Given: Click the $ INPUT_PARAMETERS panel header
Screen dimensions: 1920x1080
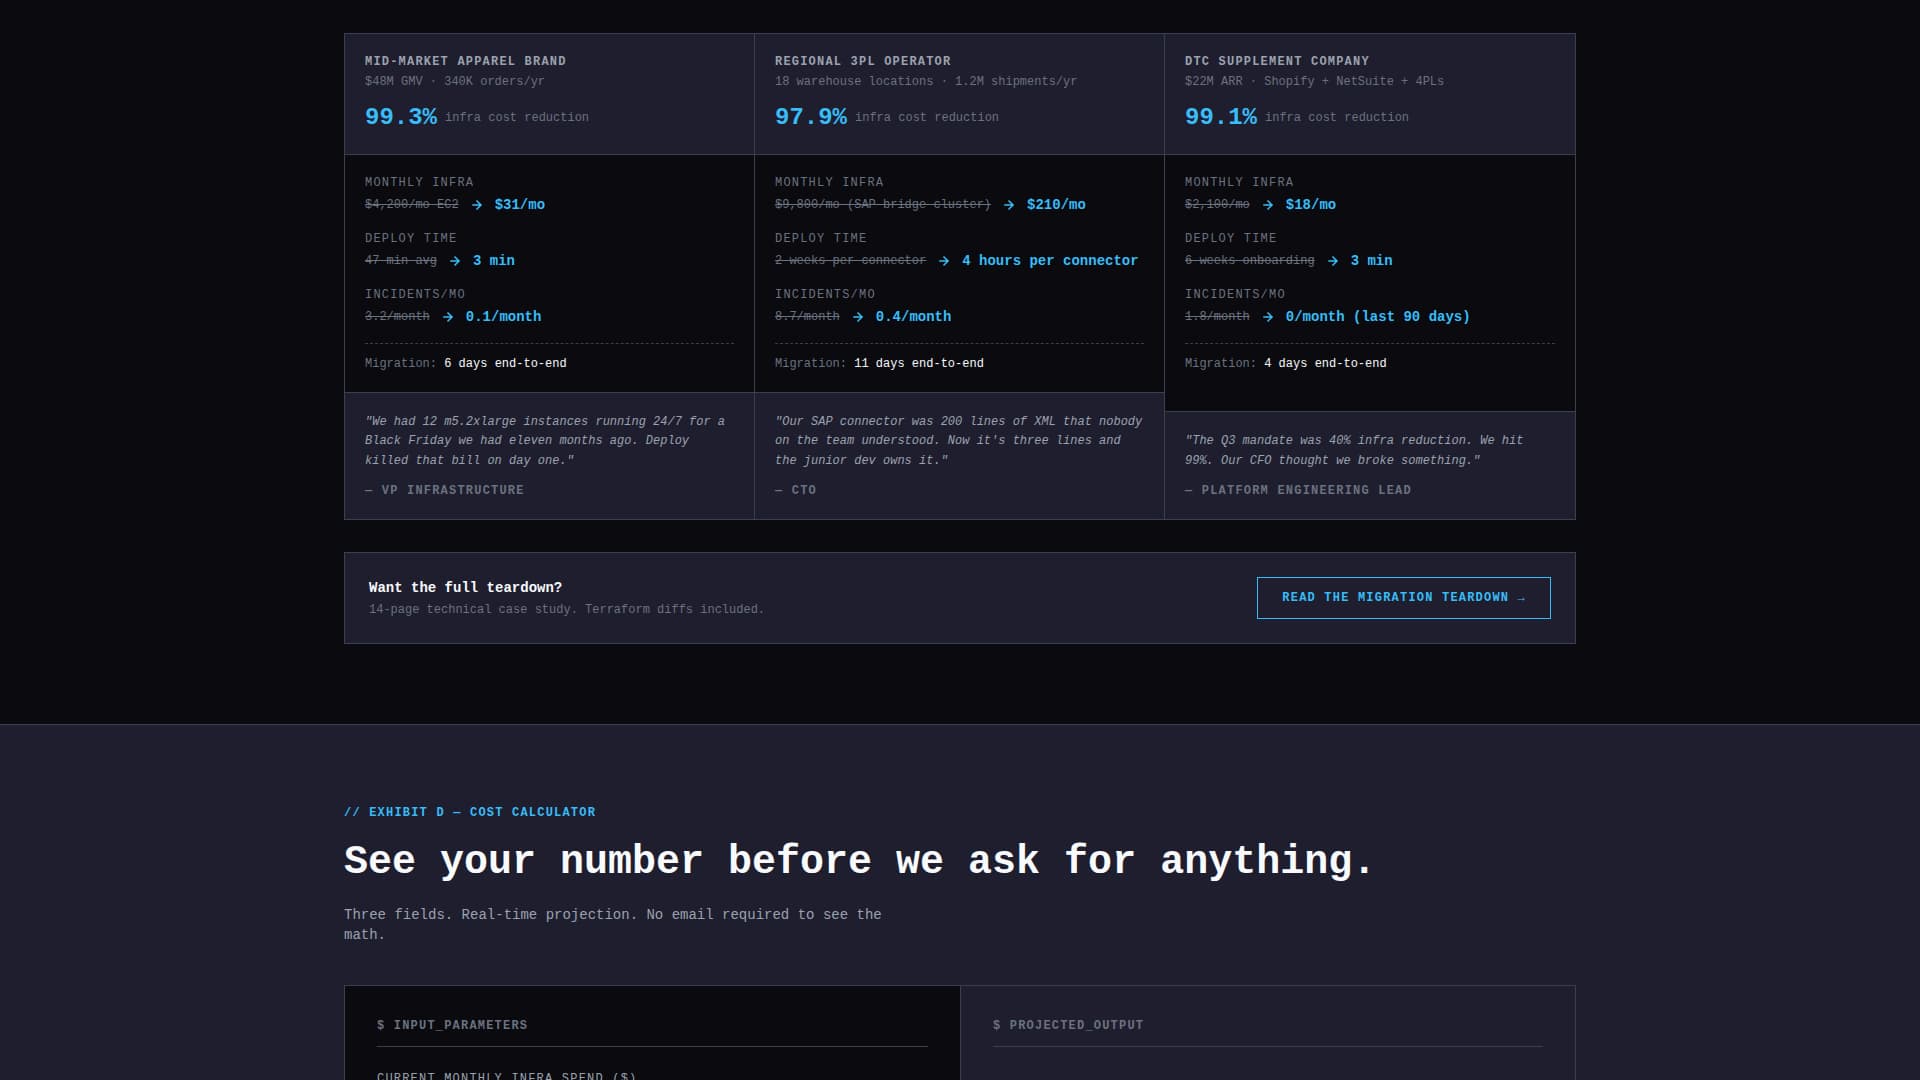Looking at the screenshot, I should (x=452, y=1026).
